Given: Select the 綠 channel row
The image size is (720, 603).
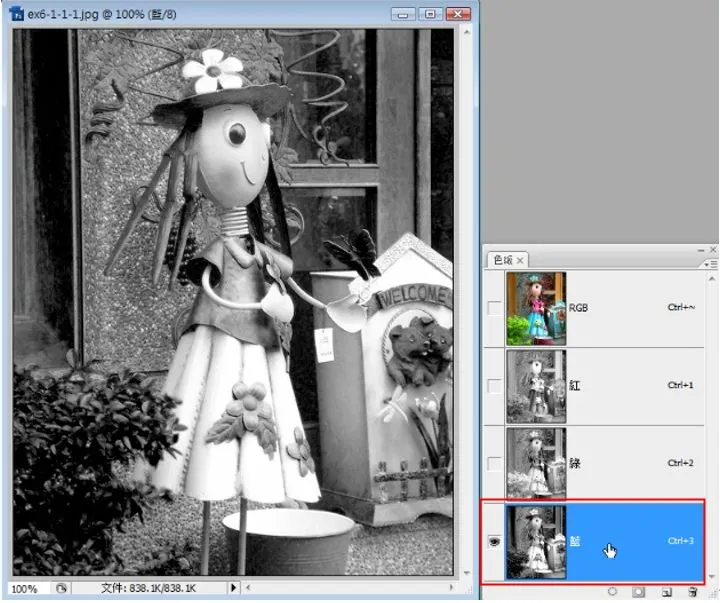Looking at the screenshot, I should tap(594, 464).
